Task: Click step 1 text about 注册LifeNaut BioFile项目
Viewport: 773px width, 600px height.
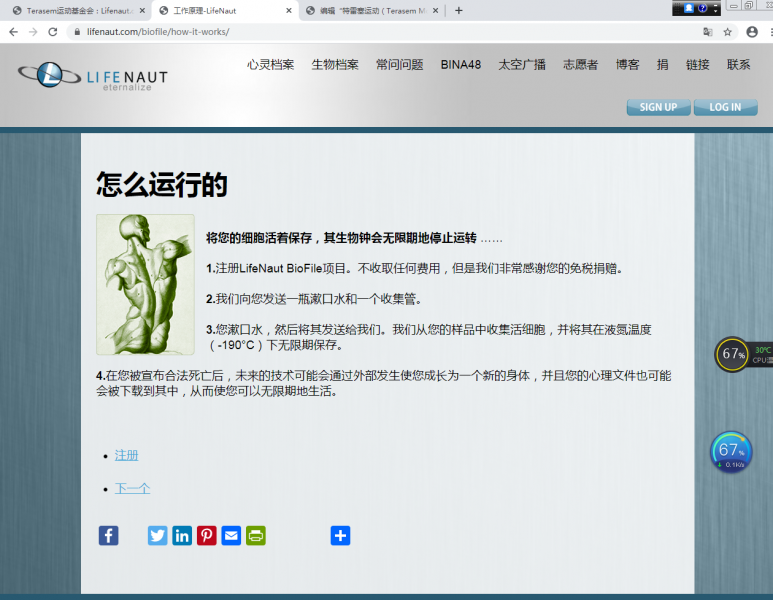Action: point(415,269)
